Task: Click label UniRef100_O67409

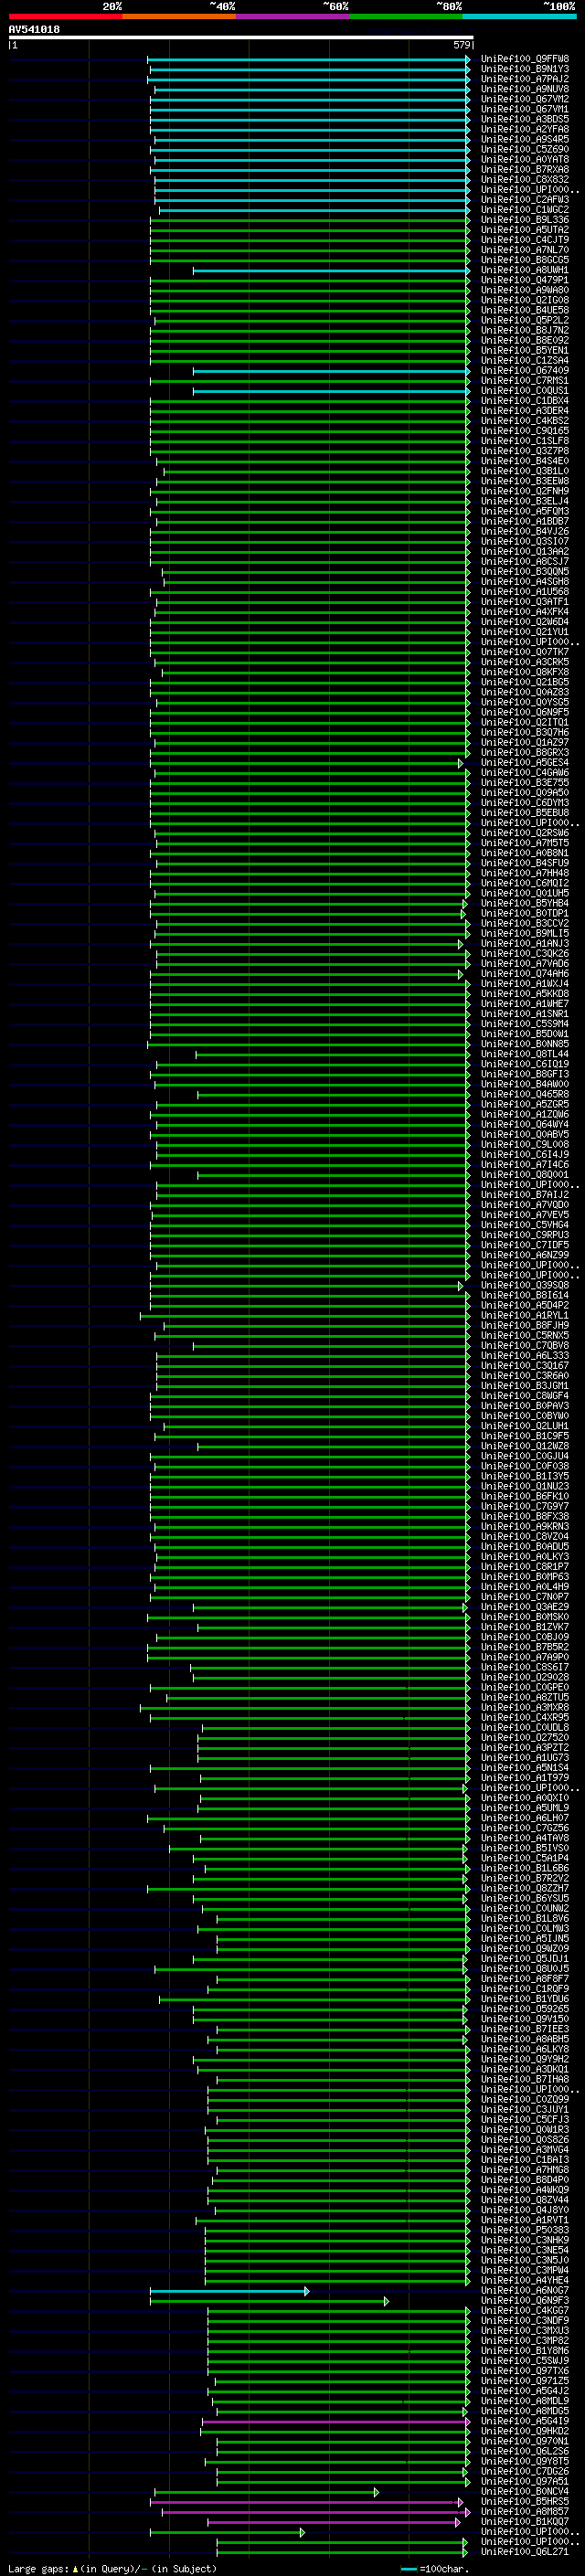Action: tap(525, 370)
